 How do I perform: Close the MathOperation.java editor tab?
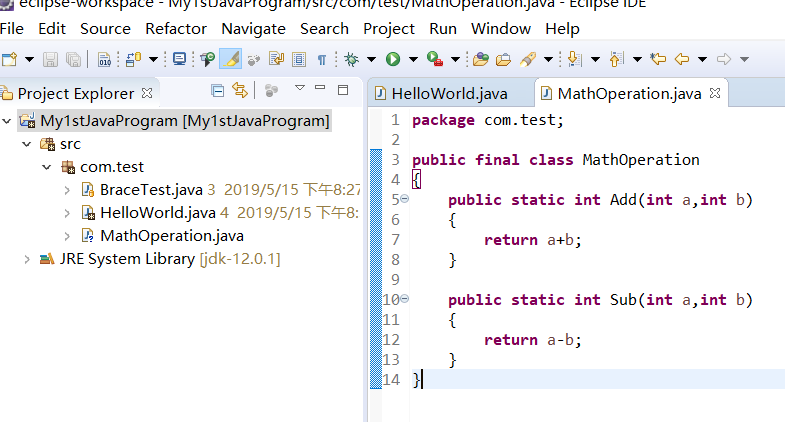click(x=715, y=93)
